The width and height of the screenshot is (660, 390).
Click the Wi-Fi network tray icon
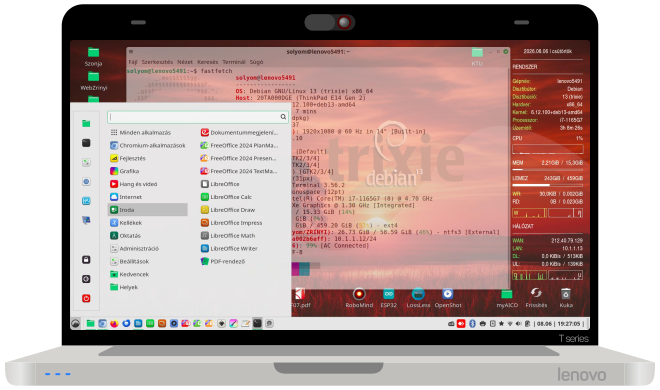[510, 324]
